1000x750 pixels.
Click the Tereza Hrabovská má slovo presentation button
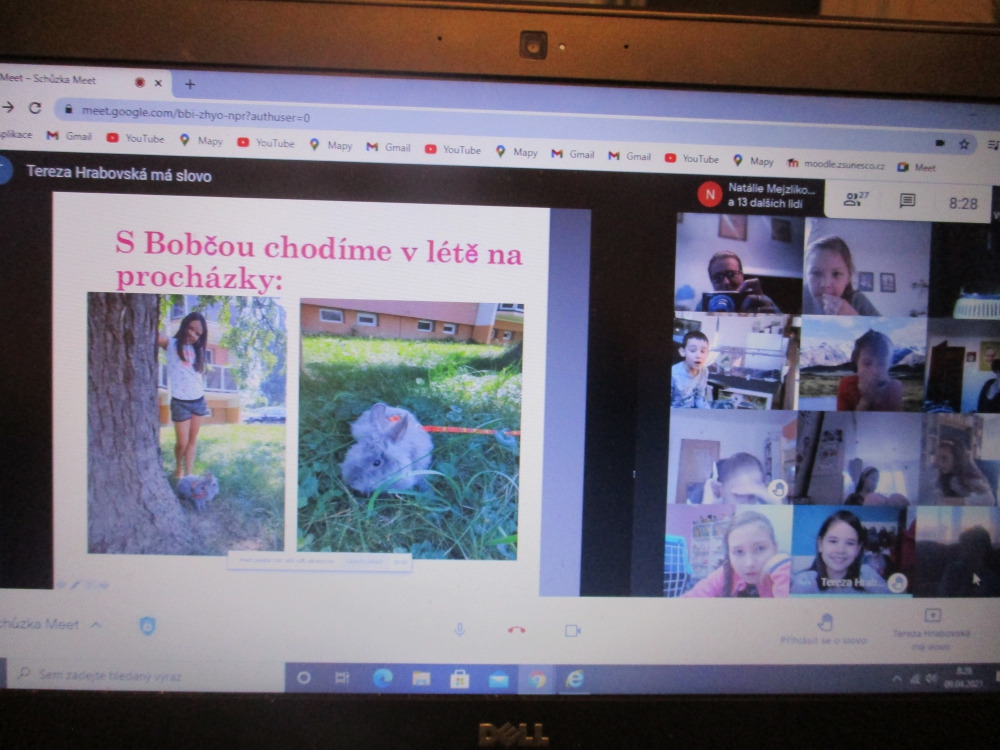[931, 629]
